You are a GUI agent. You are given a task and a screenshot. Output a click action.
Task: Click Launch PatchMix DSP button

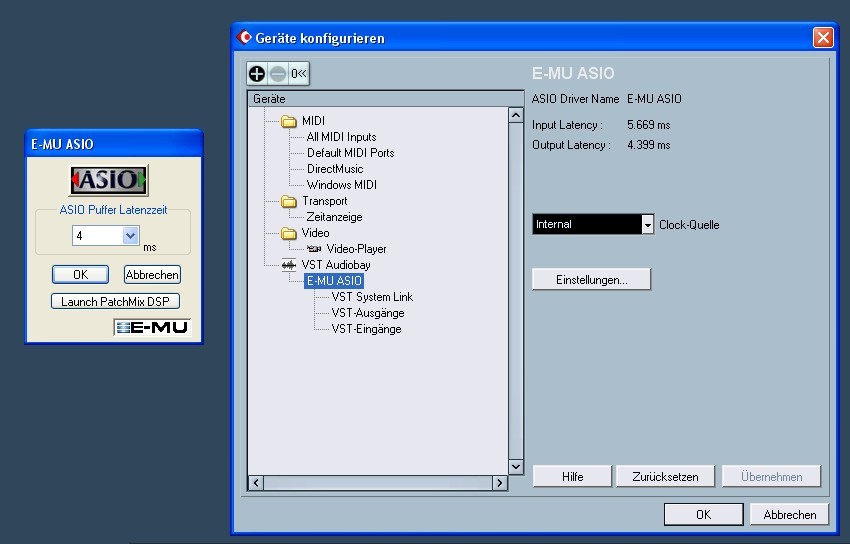point(115,301)
